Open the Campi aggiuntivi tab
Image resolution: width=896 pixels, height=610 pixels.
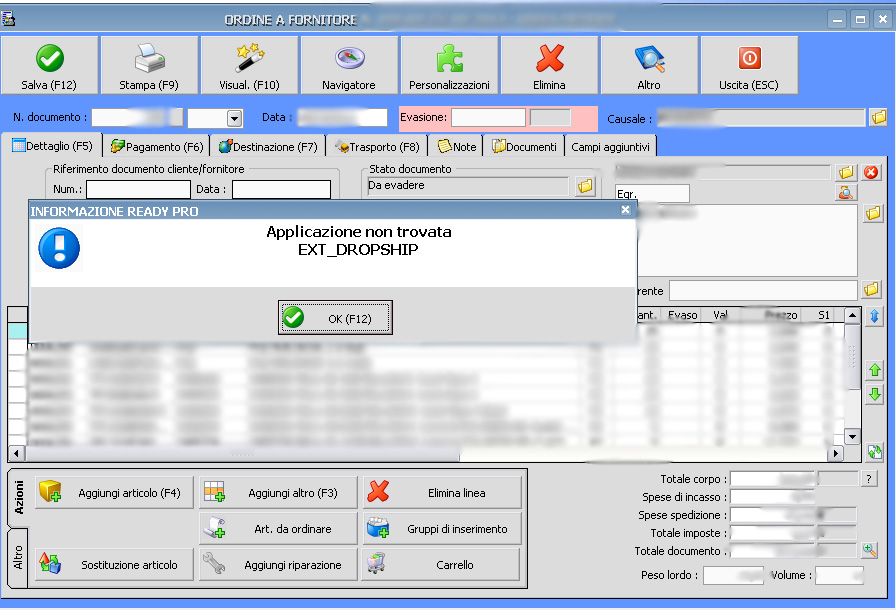point(610,147)
